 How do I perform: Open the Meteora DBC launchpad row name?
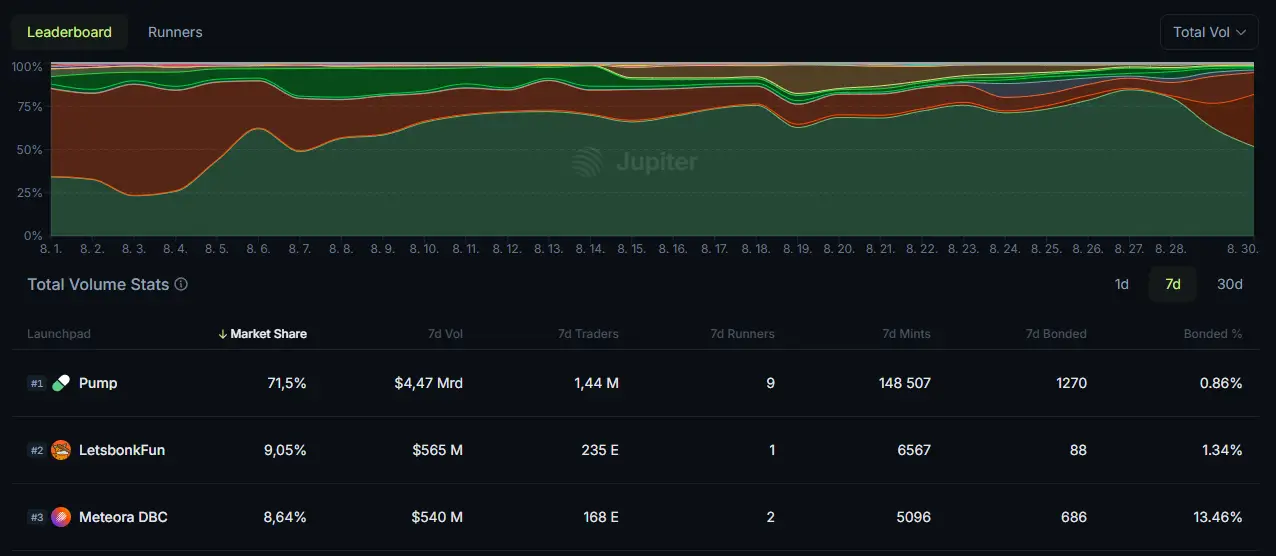[123, 517]
